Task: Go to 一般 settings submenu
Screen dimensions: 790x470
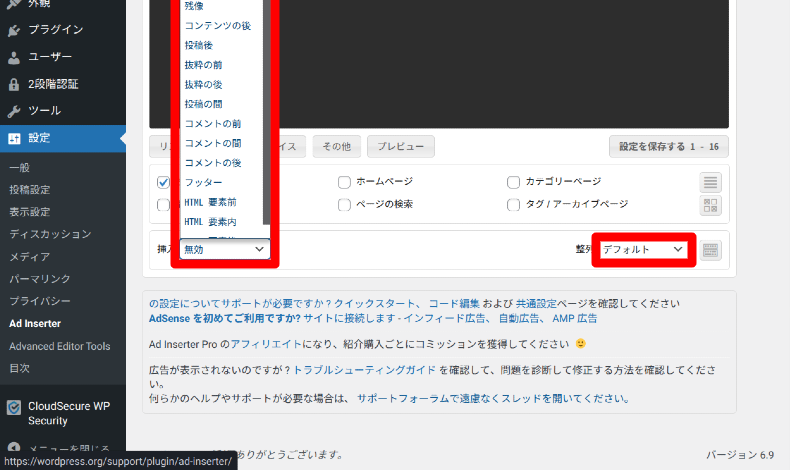Action: coord(19,167)
